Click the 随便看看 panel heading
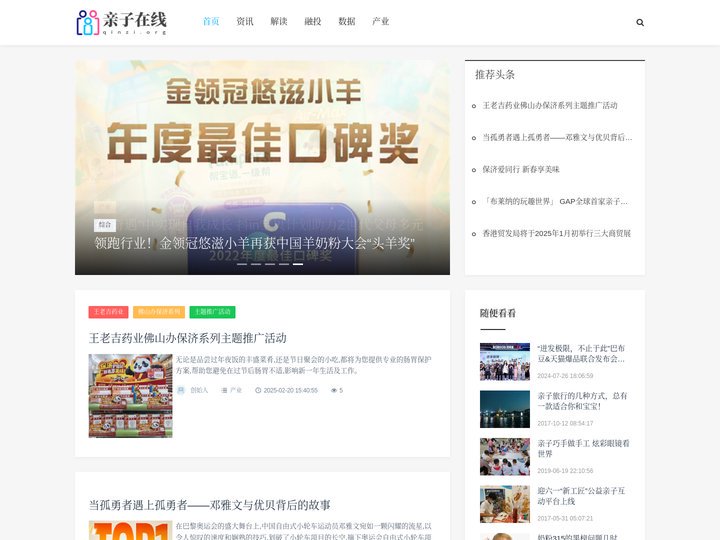This screenshot has width=720, height=540. point(497,313)
